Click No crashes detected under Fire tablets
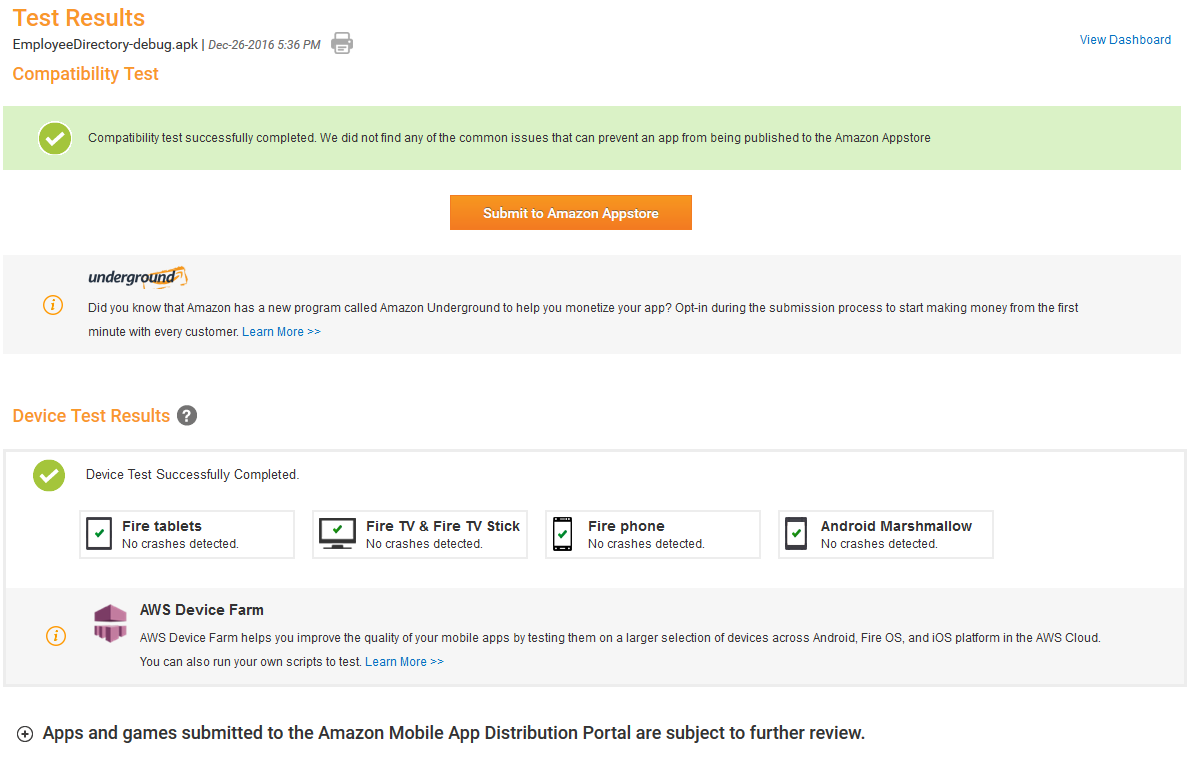The image size is (1188, 768). pyautogui.click(x=180, y=544)
